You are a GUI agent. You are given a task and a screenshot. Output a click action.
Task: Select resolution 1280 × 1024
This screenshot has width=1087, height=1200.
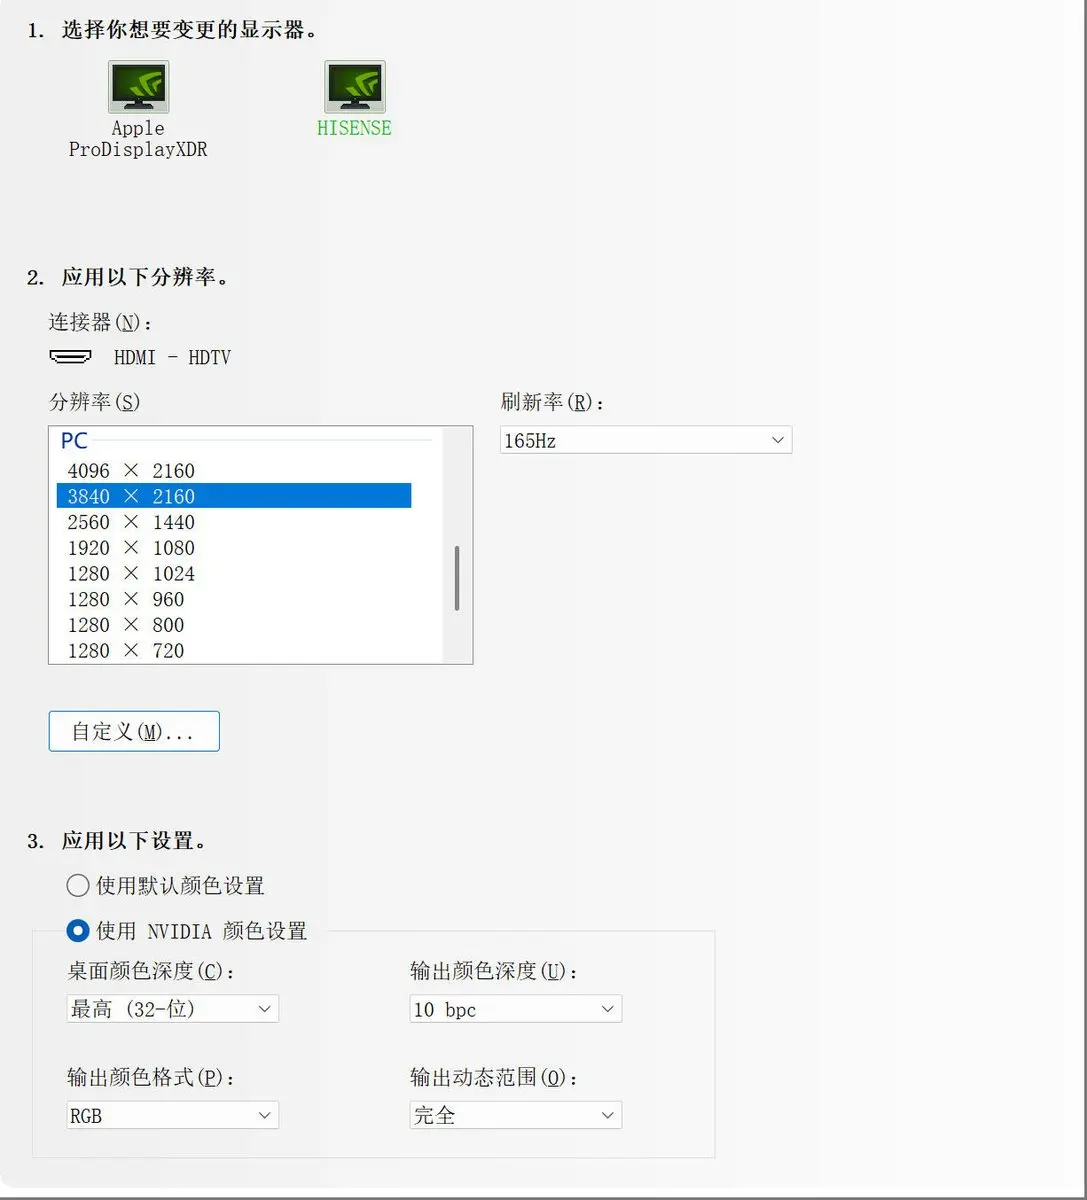pyautogui.click(x=234, y=574)
